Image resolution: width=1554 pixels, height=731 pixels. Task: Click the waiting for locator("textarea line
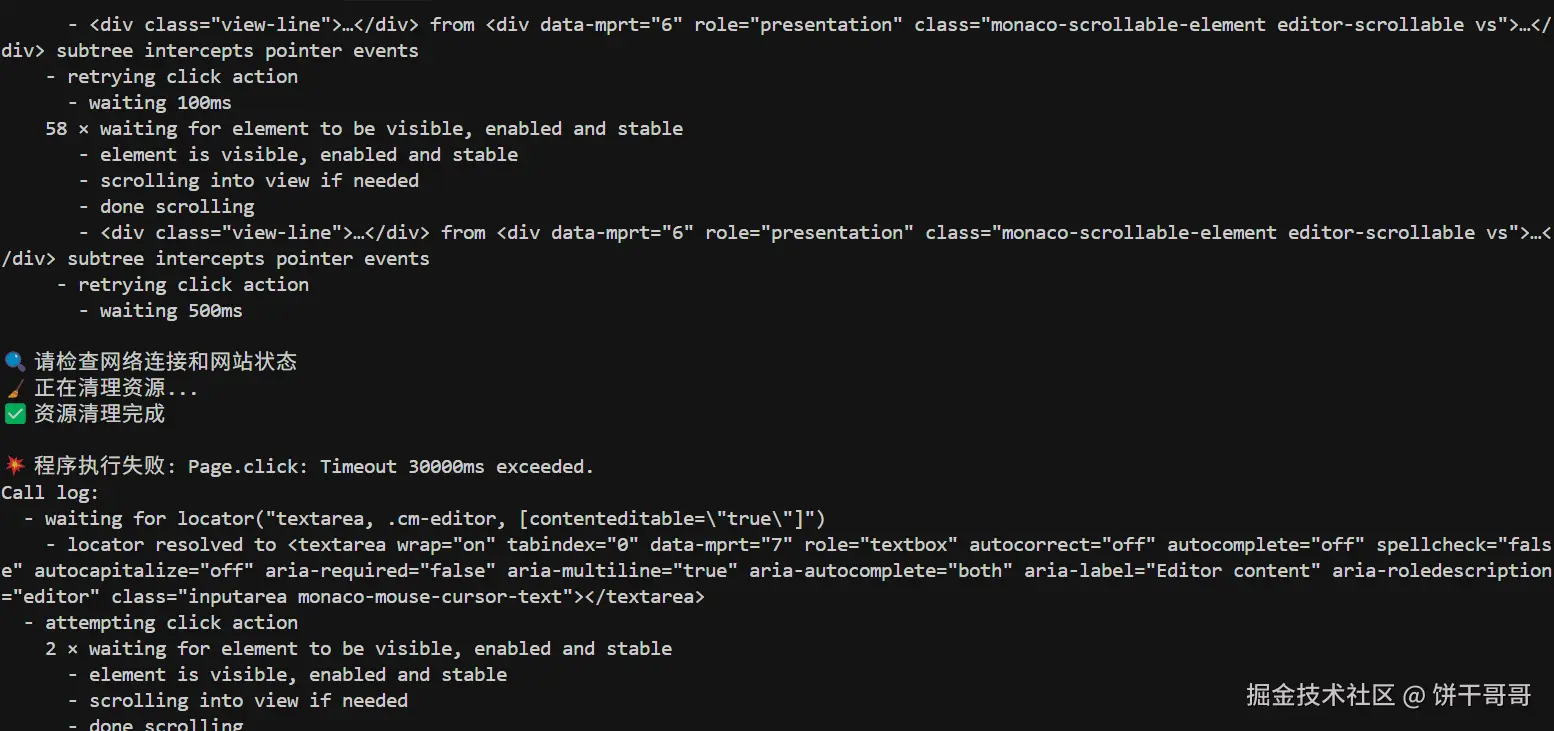pos(434,518)
